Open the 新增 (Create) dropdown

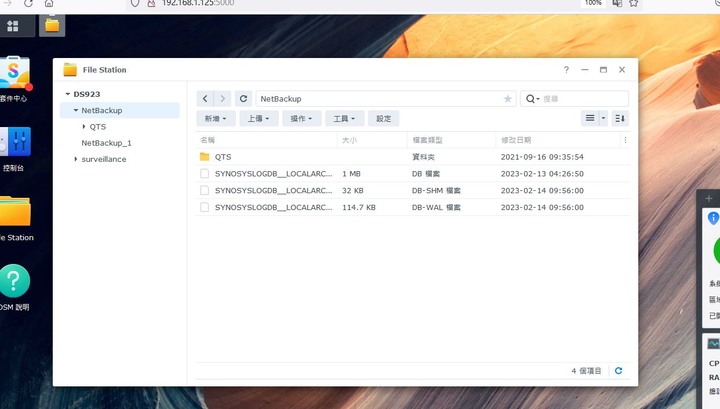click(216, 118)
